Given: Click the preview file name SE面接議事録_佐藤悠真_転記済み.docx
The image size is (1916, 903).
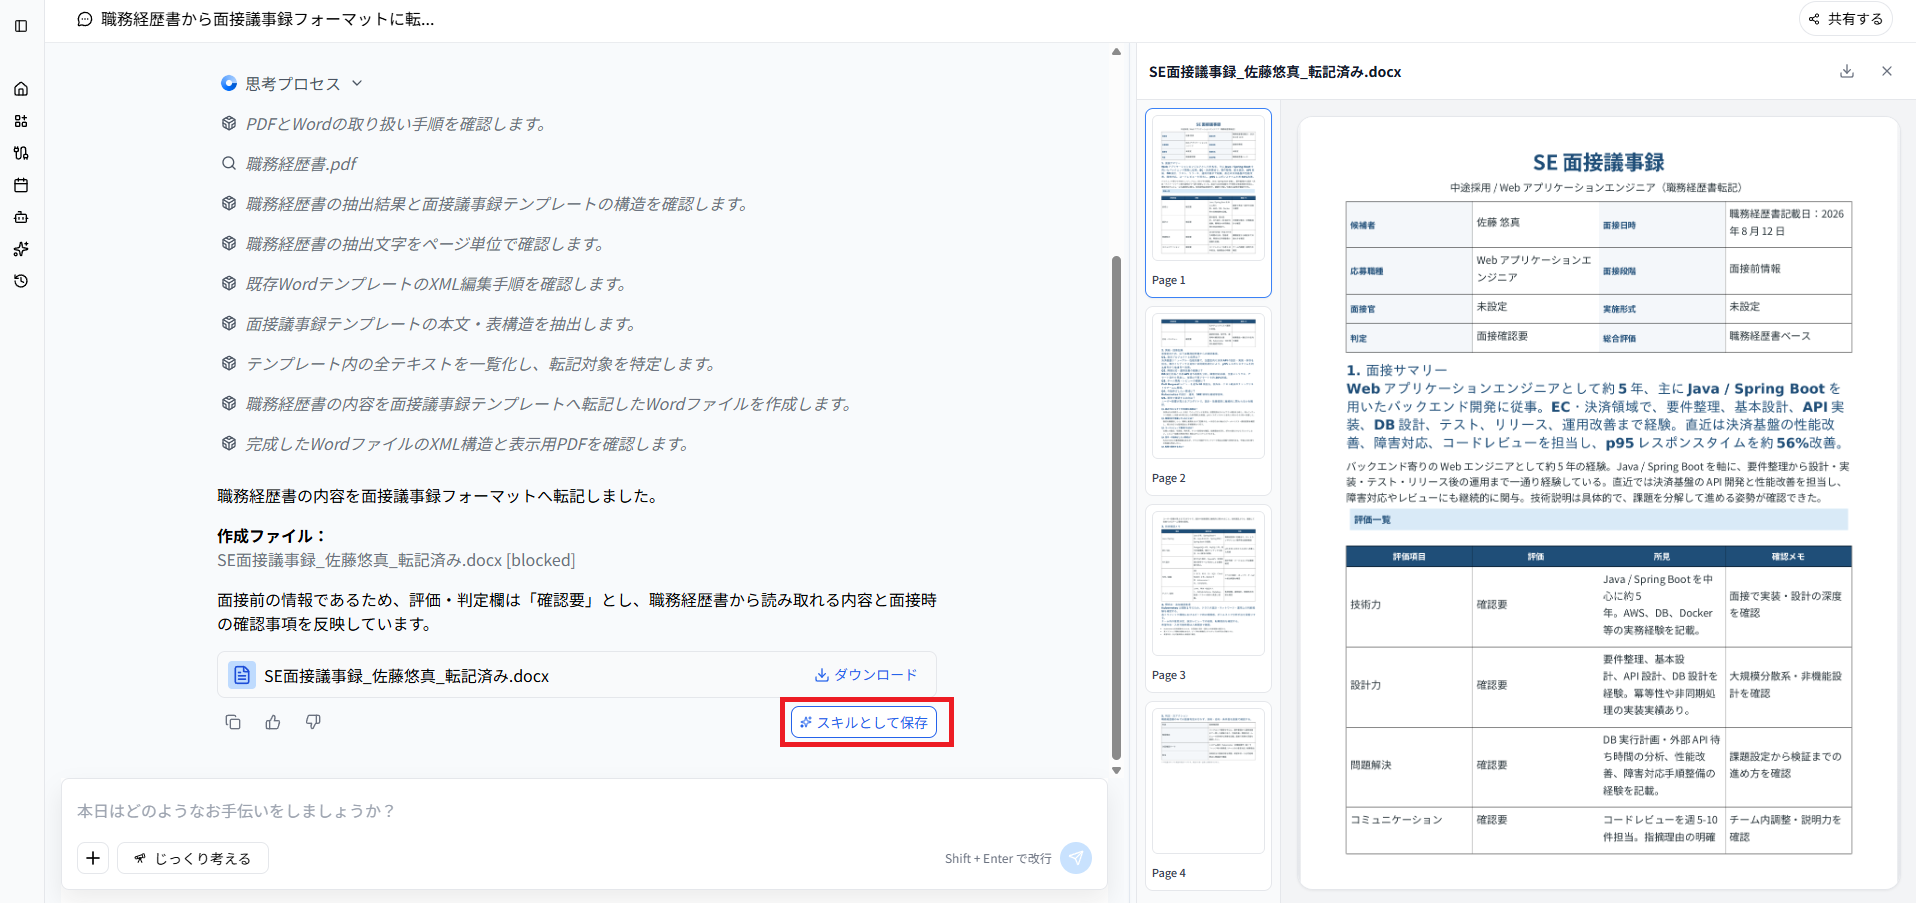Looking at the screenshot, I should [1275, 72].
